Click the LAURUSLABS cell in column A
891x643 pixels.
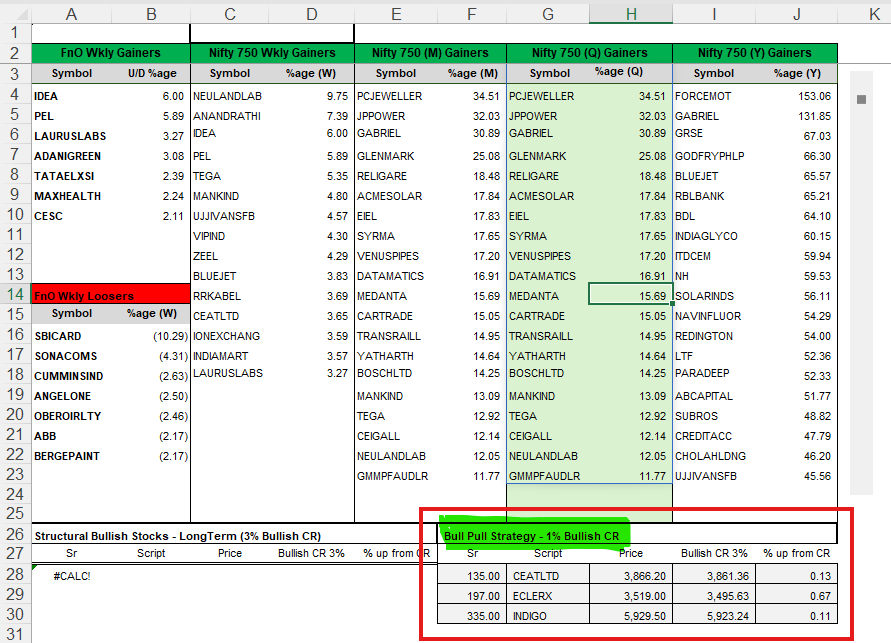[71, 136]
